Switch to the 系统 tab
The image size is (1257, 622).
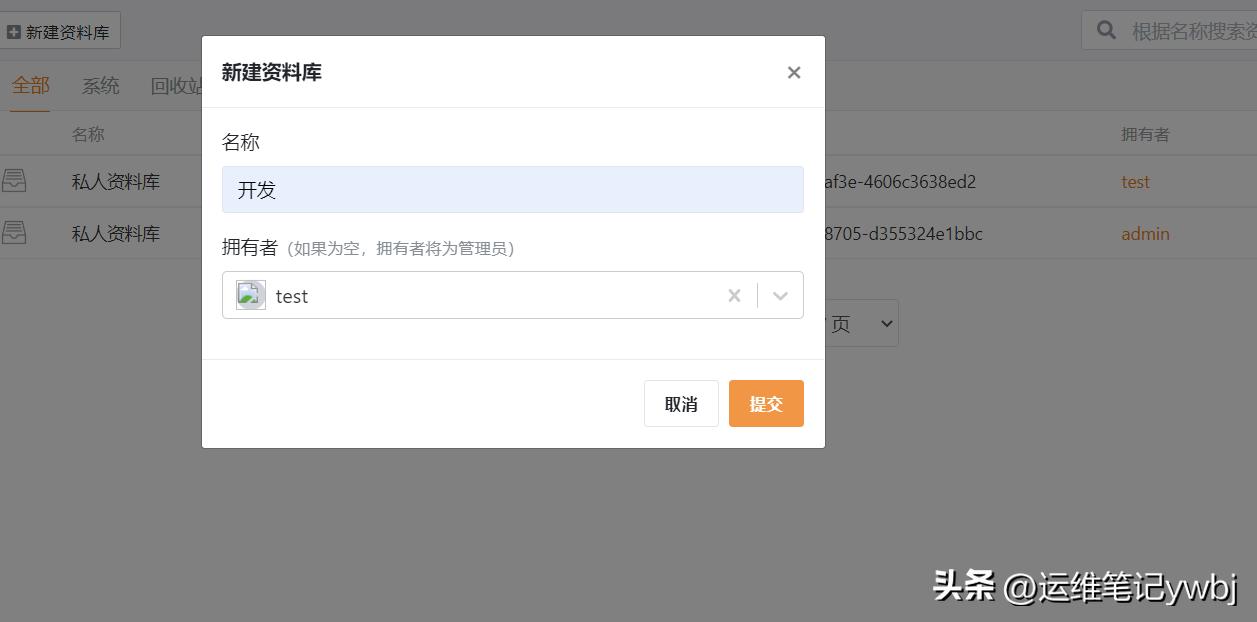point(99,86)
